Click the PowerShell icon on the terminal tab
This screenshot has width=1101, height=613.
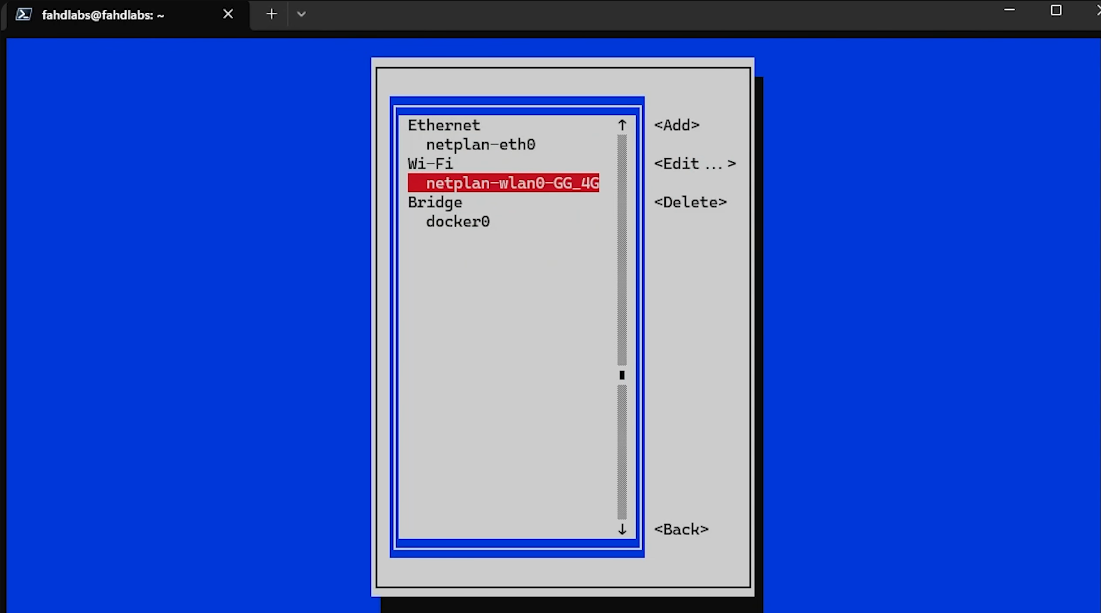point(22,14)
